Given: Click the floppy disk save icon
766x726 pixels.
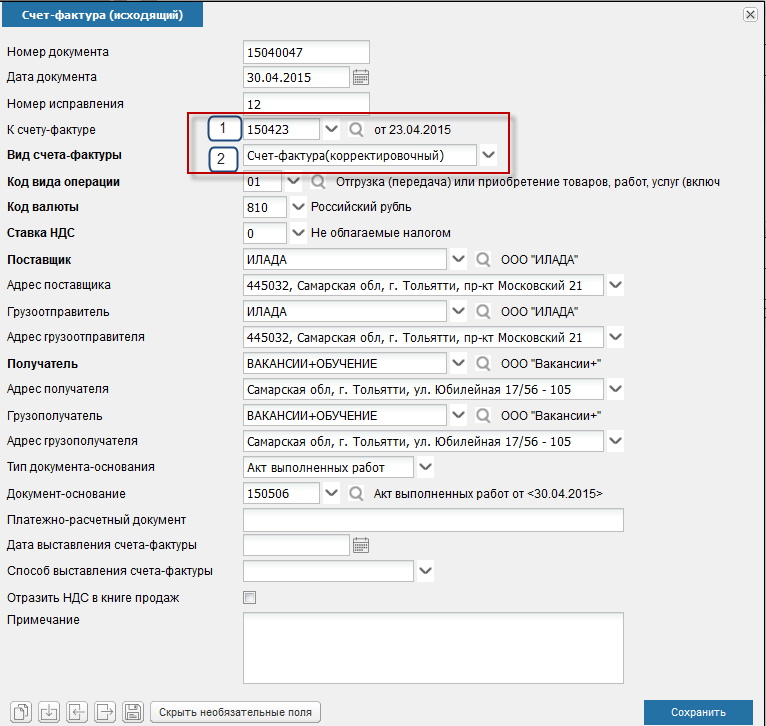Looking at the screenshot, I should (x=133, y=712).
